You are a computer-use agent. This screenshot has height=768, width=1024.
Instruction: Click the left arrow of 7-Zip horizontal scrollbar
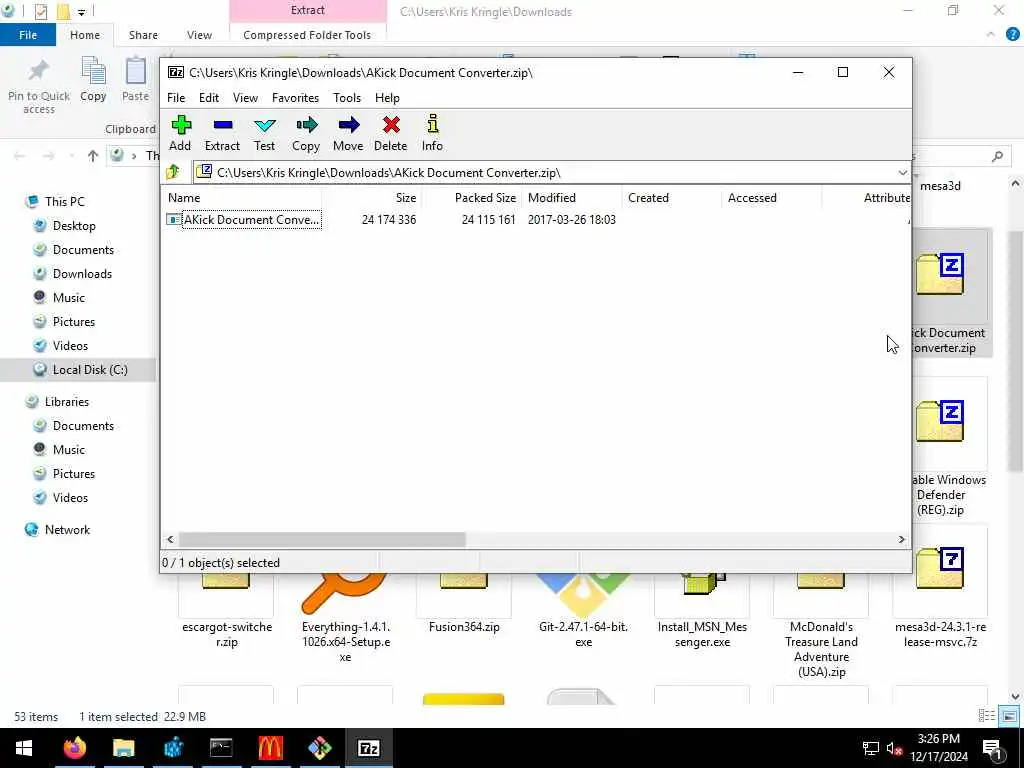(x=170, y=539)
